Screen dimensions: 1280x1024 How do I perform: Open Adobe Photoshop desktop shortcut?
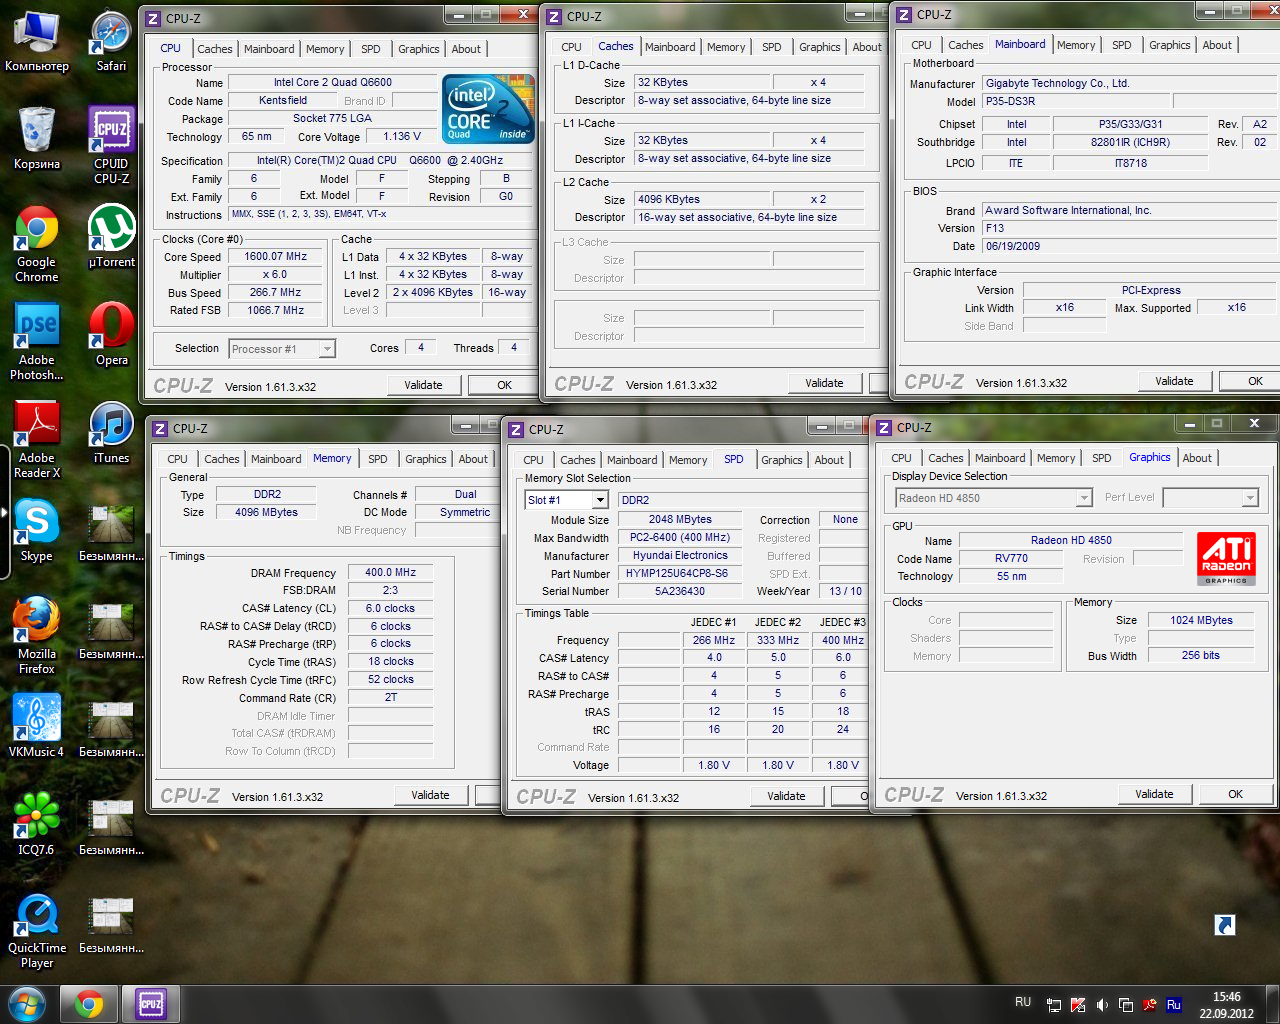click(37, 342)
